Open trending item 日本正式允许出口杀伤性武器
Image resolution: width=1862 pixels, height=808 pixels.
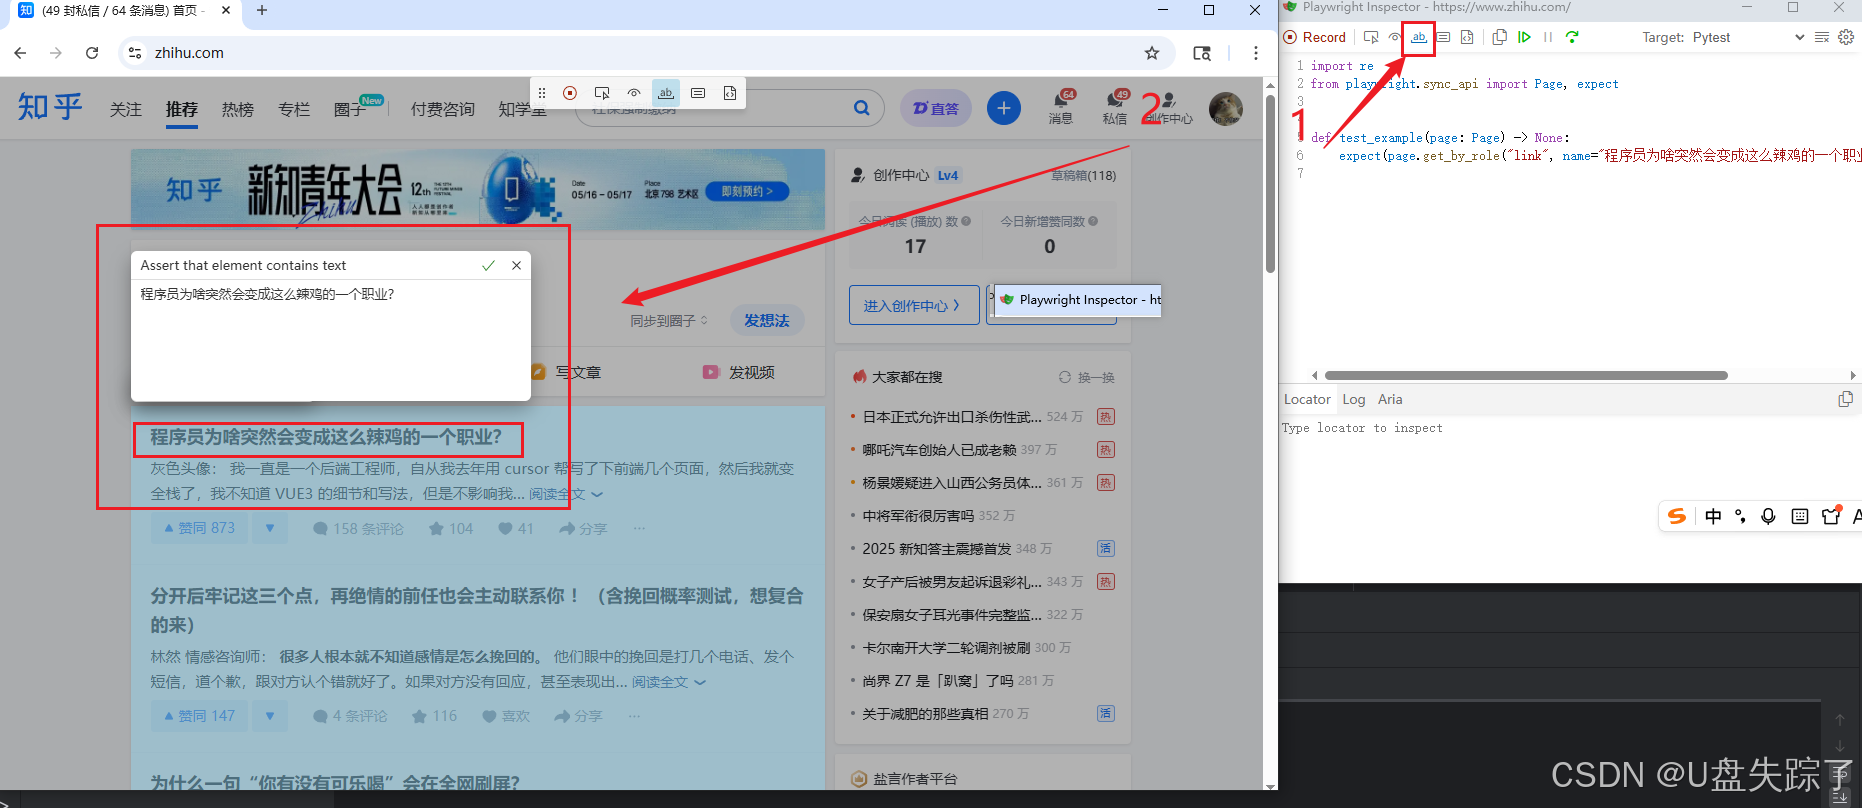952,417
